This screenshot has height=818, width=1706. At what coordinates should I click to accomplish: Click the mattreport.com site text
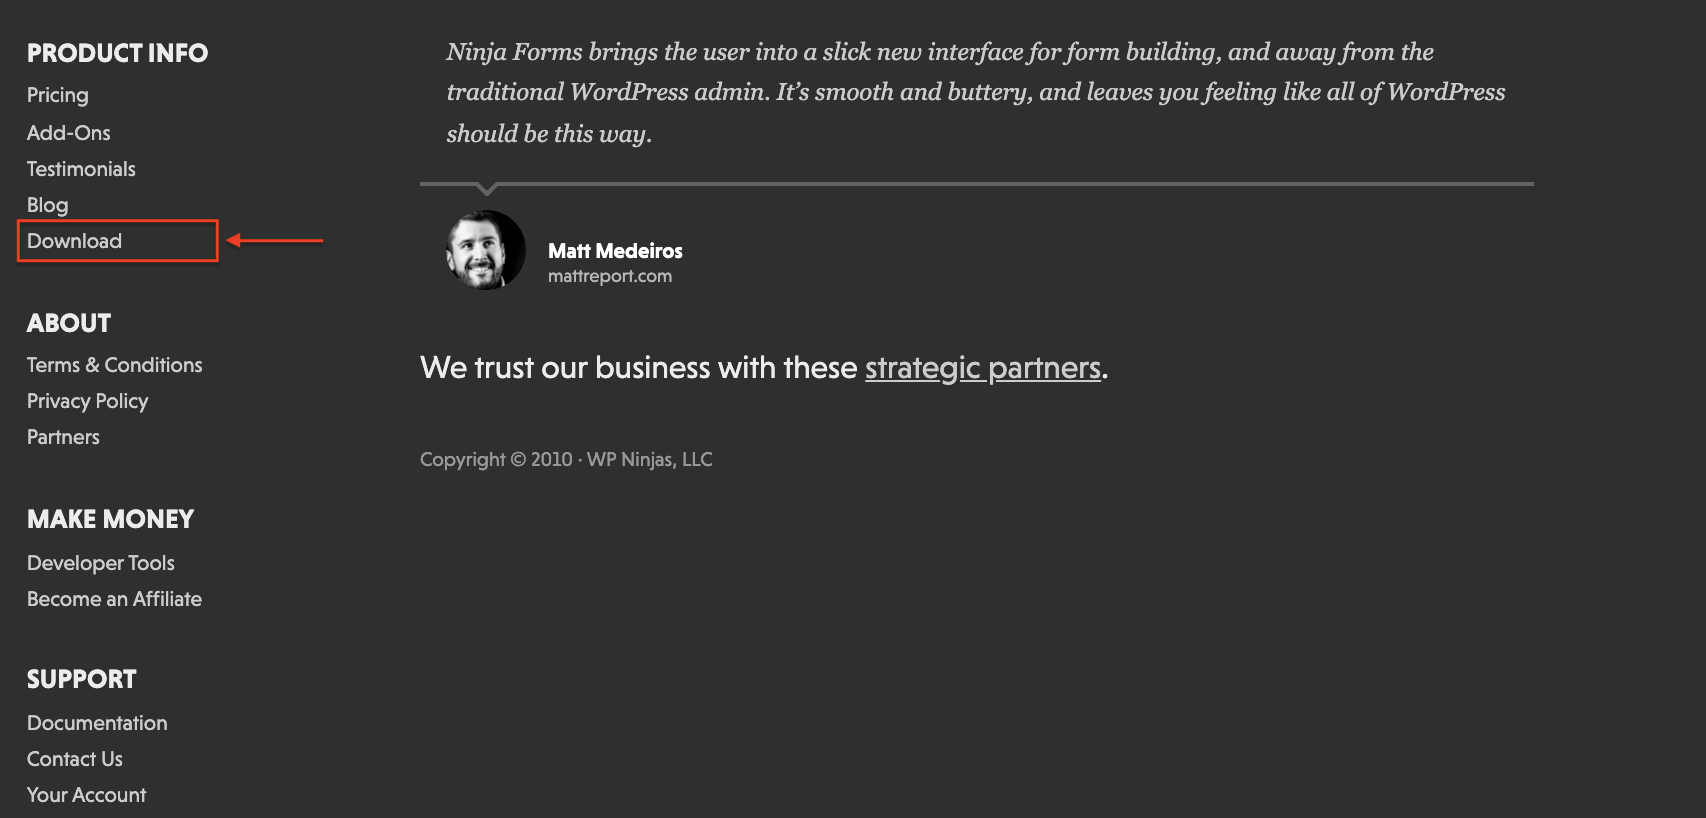coord(610,276)
